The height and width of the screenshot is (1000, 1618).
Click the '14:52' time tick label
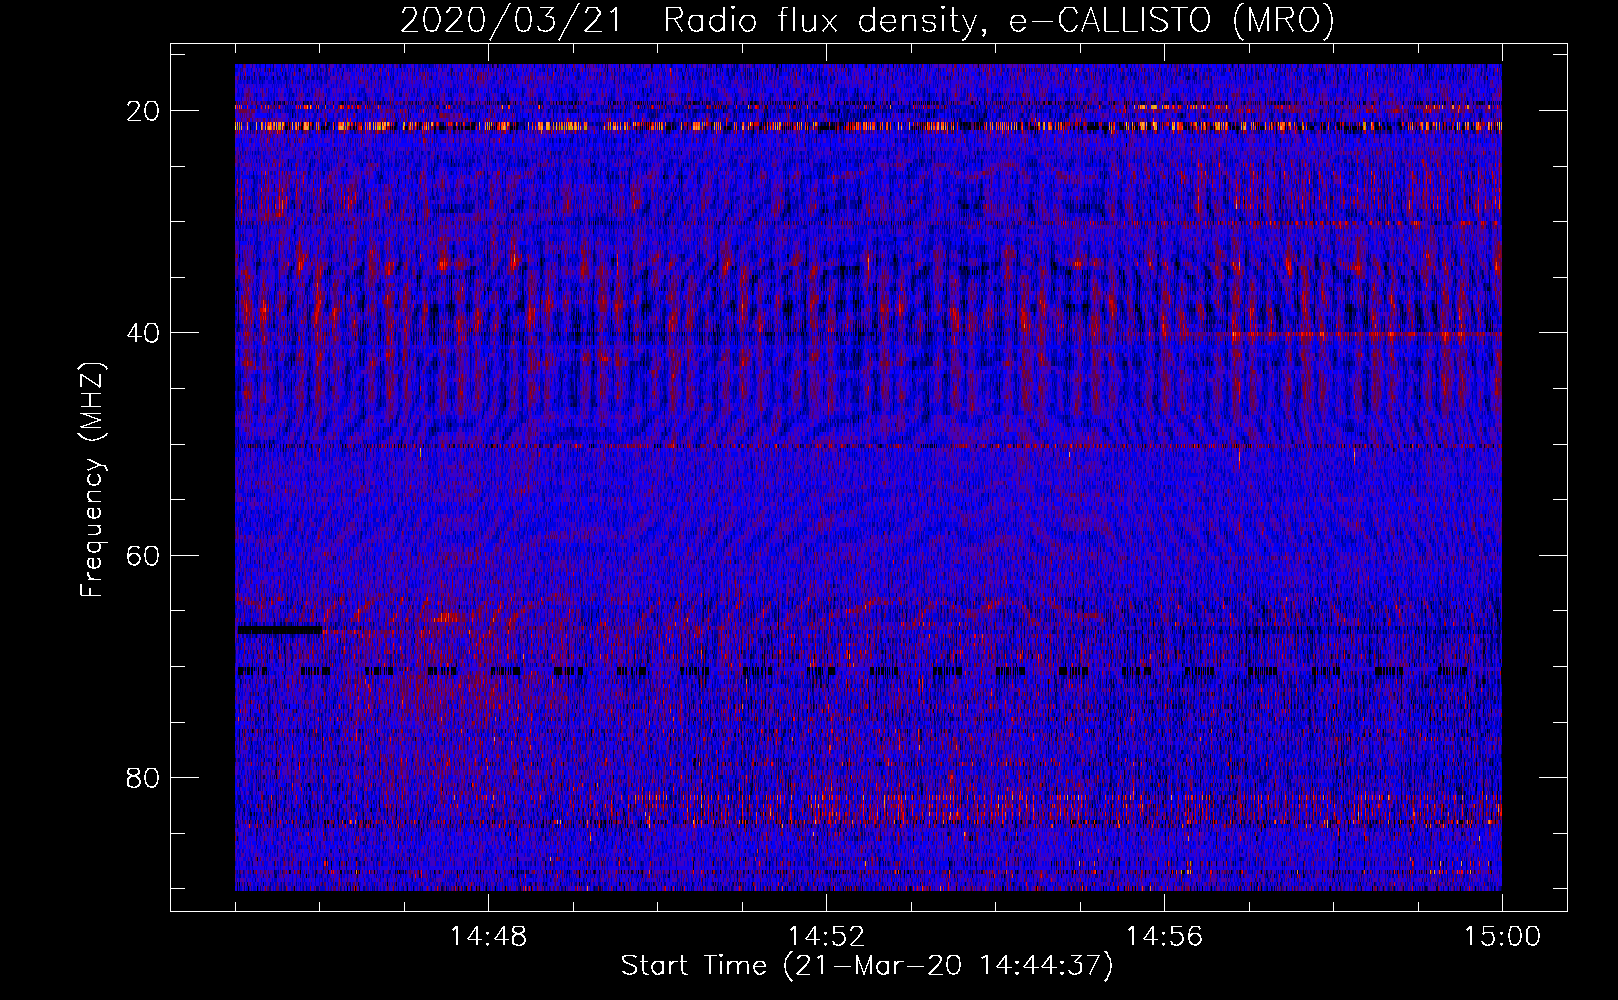(826, 937)
